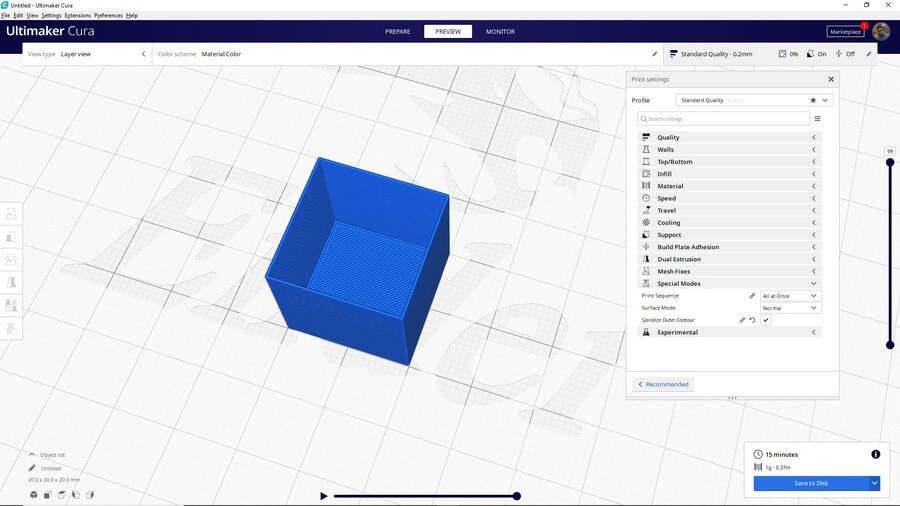Open the Marketplace
Viewport: 900px width, 506px height.
pyautogui.click(x=845, y=32)
